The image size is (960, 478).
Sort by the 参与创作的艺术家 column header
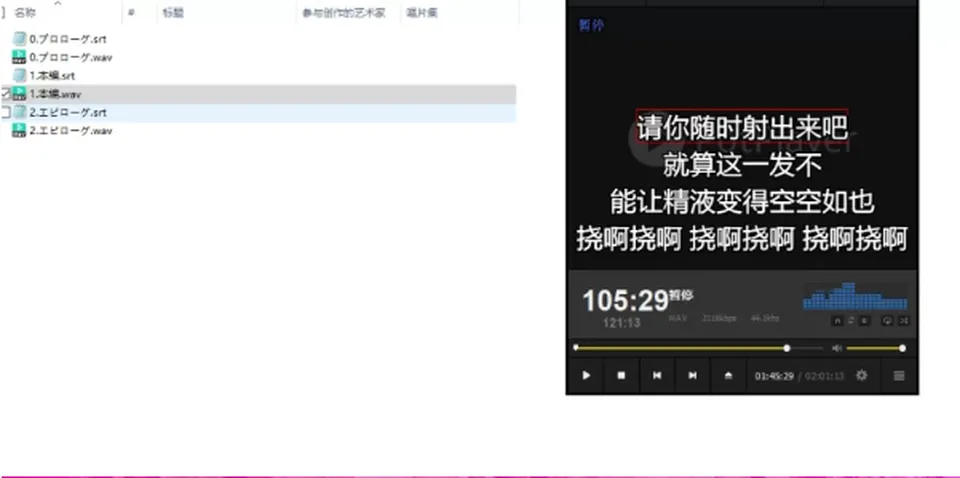(343, 12)
